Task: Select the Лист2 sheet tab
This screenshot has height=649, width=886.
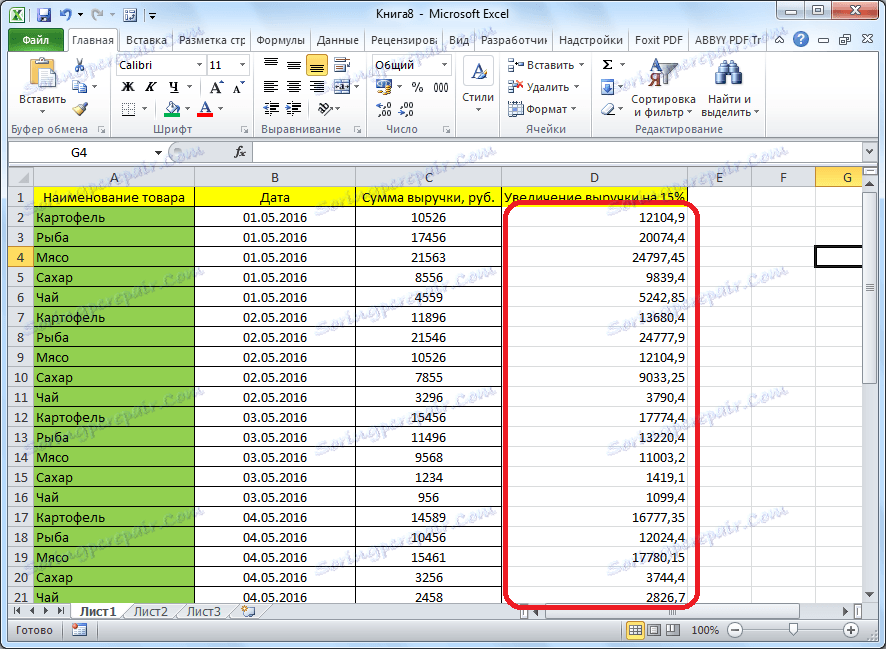Action: click(x=150, y=611)
